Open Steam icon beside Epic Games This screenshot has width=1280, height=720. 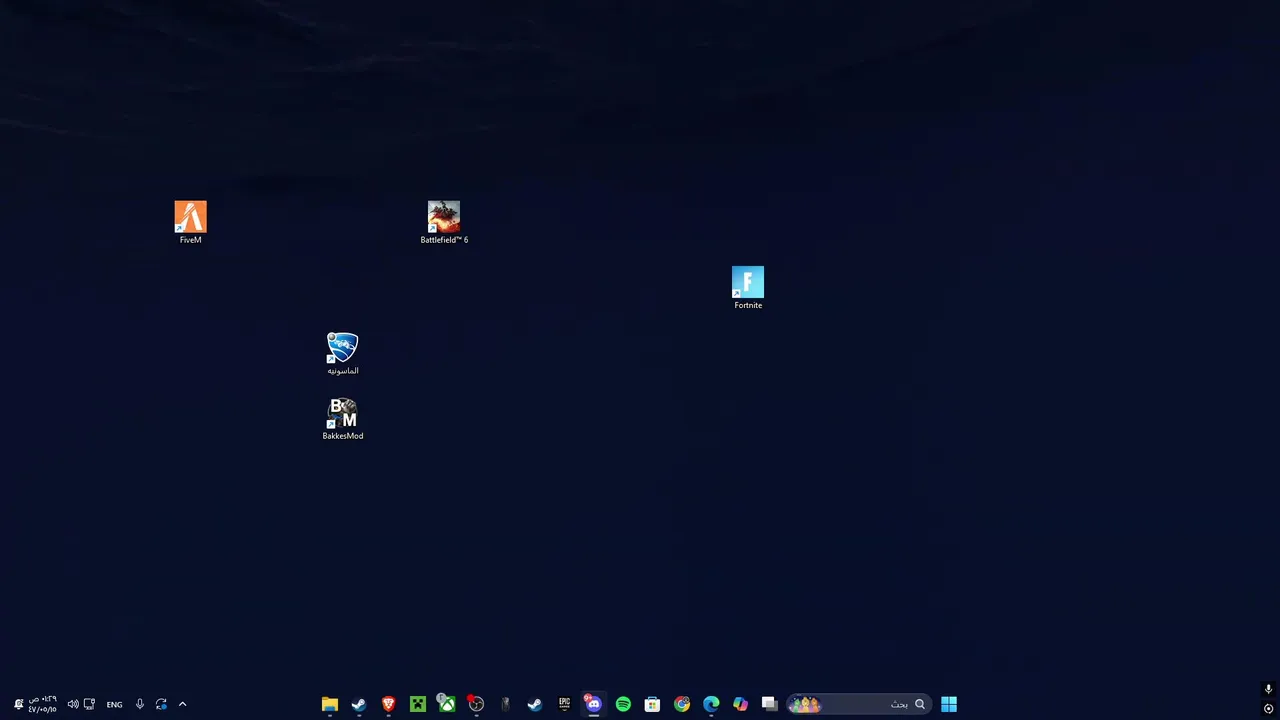[535, 704]
